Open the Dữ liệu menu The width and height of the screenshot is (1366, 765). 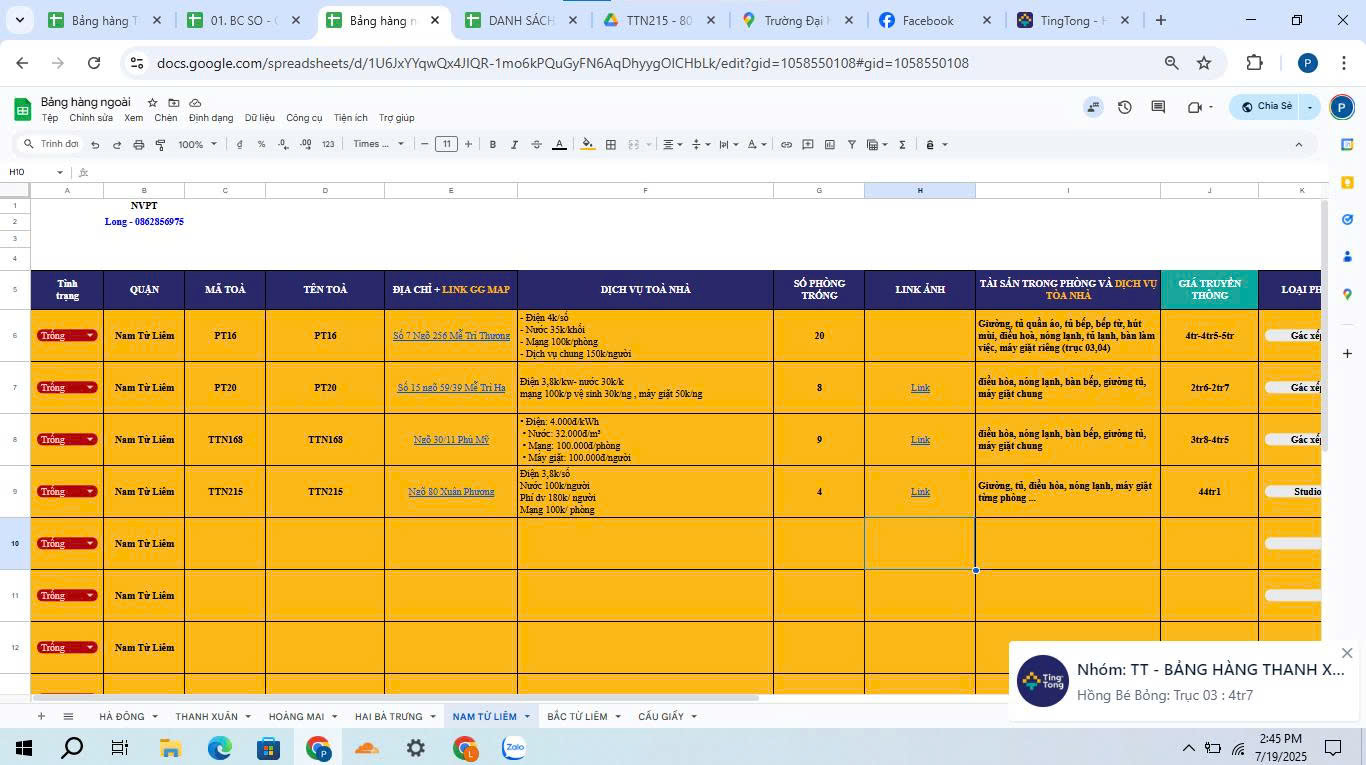[x=259, y=118]
